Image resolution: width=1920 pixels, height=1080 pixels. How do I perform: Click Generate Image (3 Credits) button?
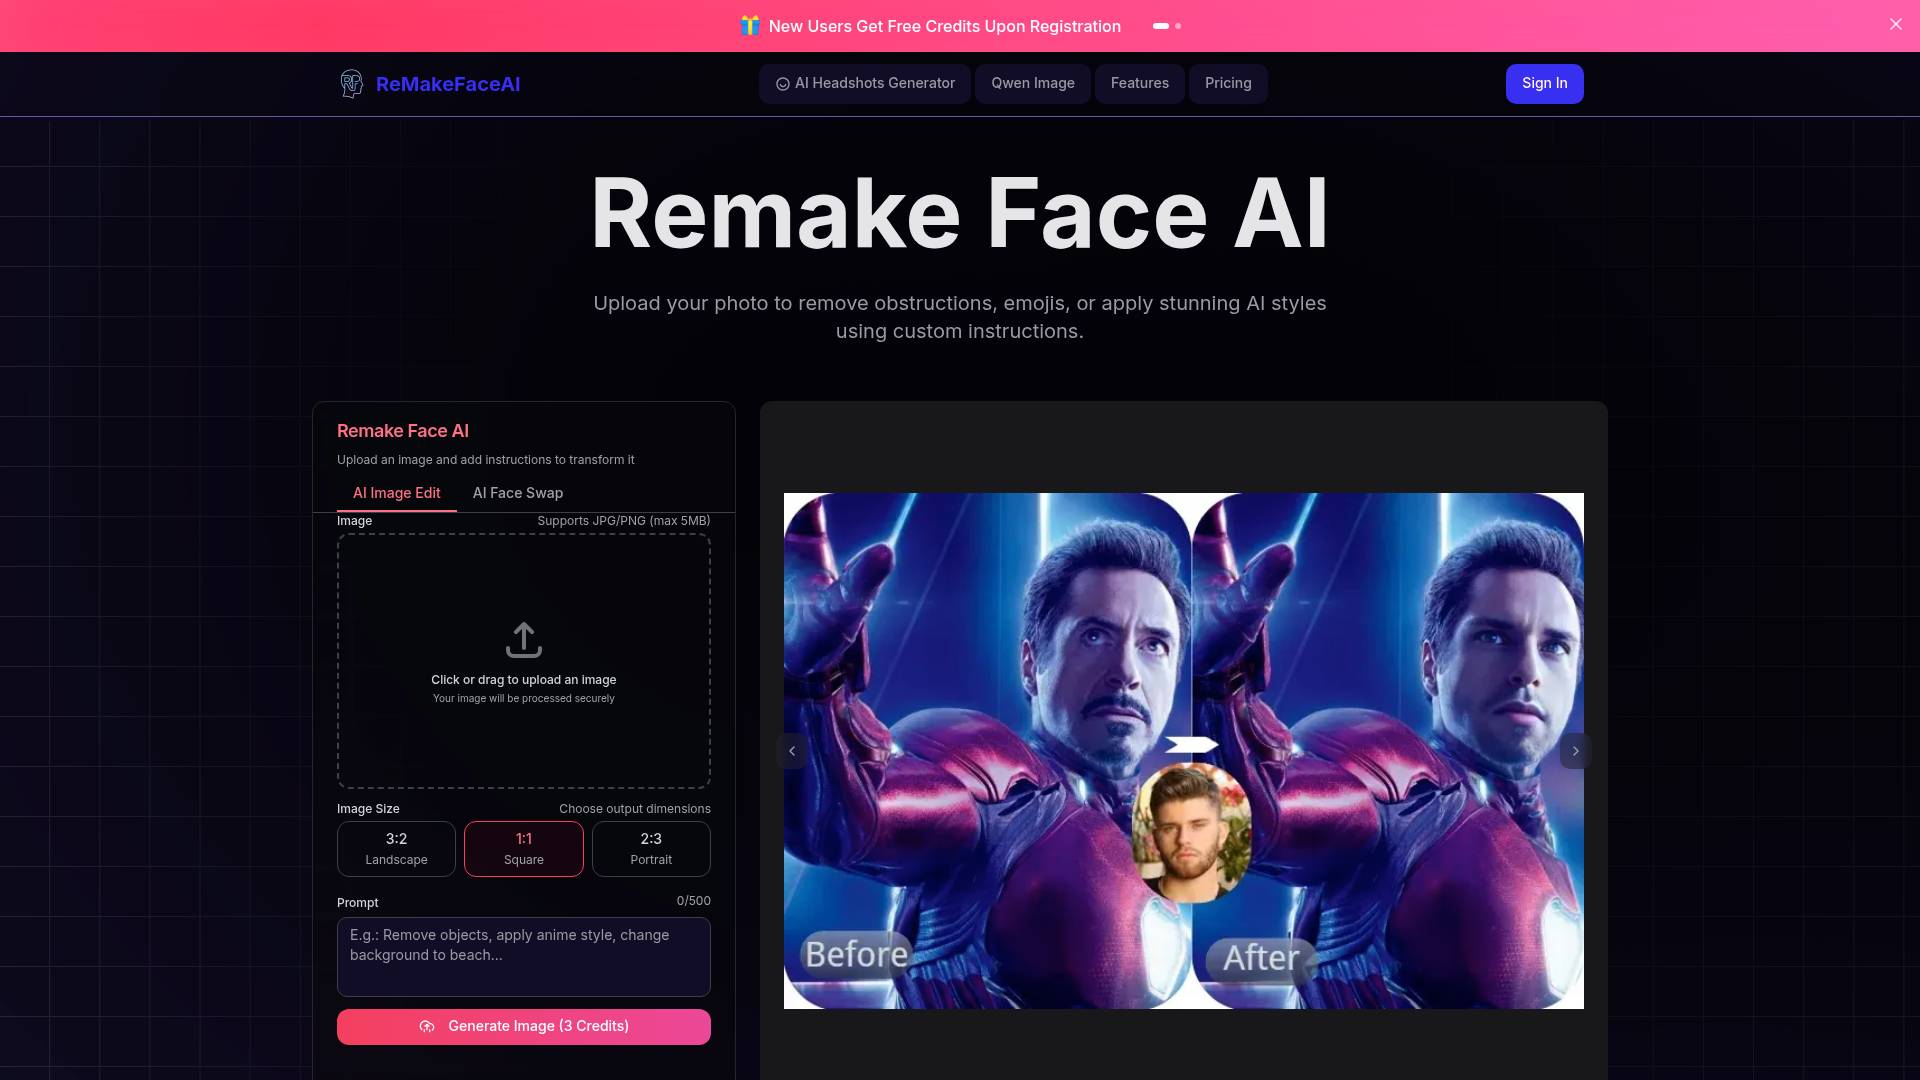(x=524, y=1027)
